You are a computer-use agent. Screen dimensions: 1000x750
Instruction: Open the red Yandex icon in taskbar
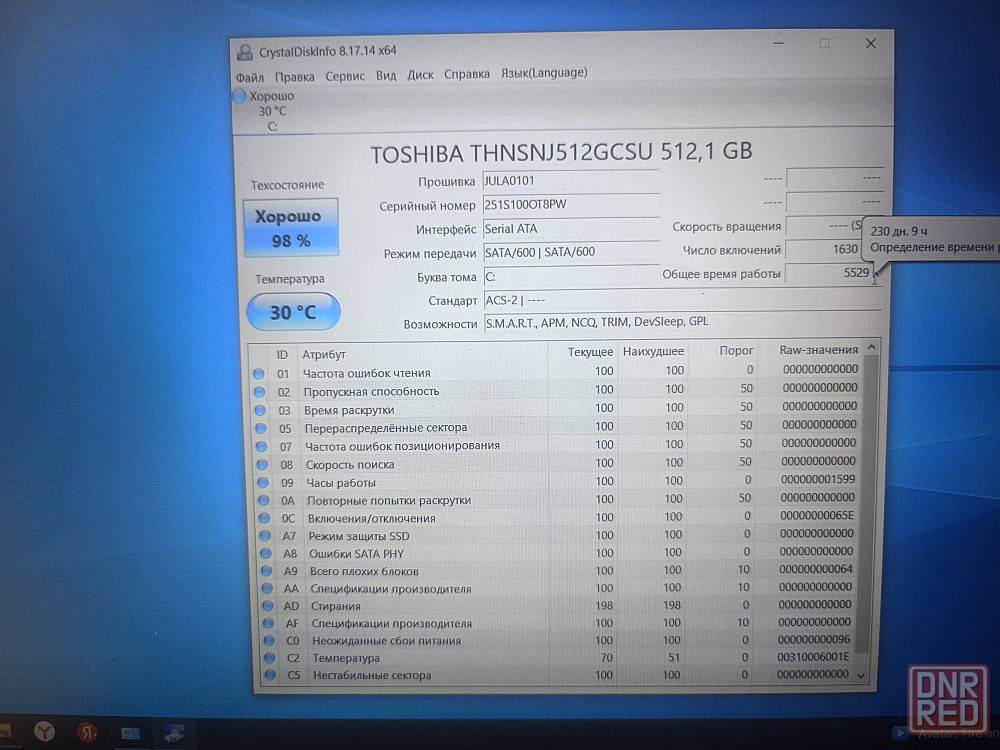[87, 732]
